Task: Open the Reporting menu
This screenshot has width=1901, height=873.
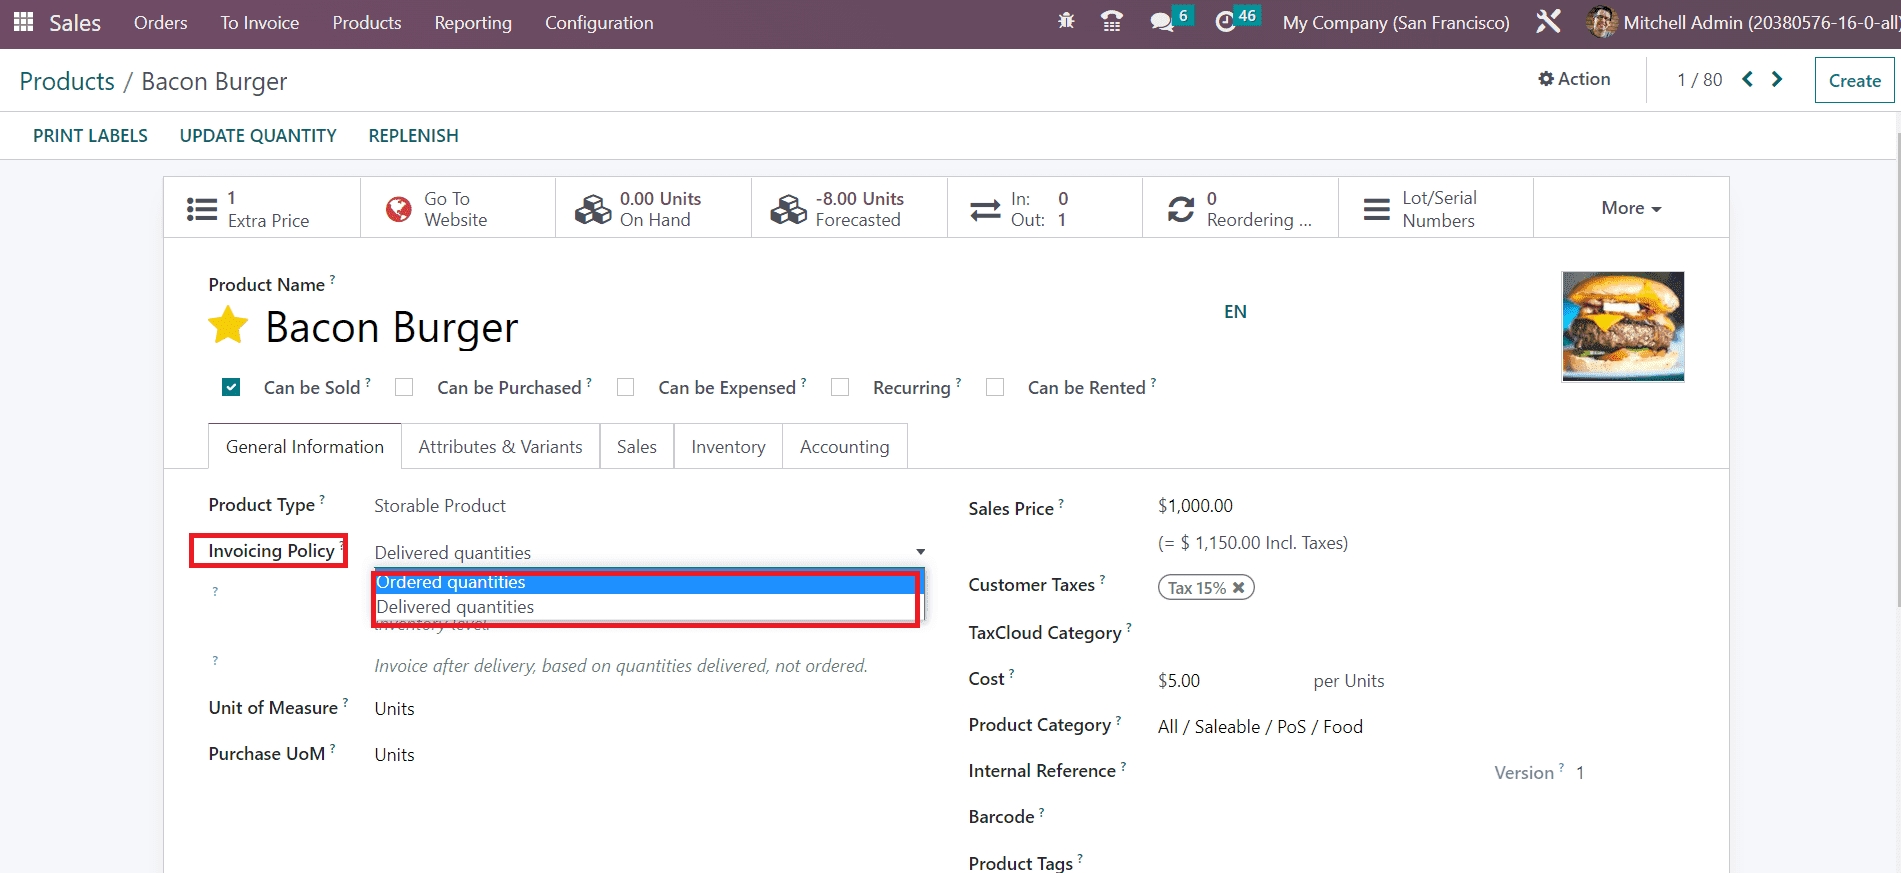Action: pyautogui.click(x=472, y=23)
